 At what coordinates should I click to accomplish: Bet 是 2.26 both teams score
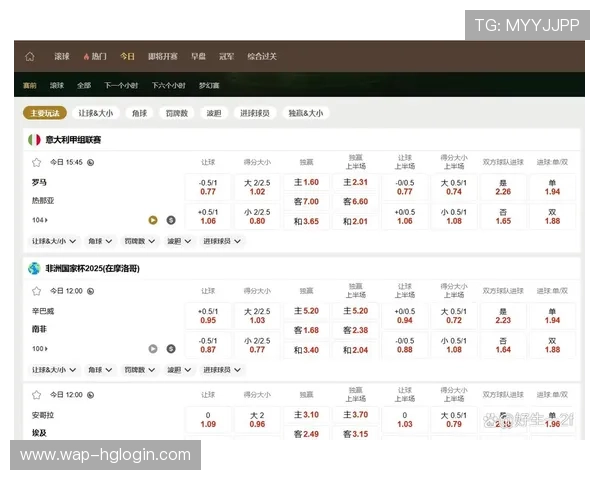click(x=503, y=187)
